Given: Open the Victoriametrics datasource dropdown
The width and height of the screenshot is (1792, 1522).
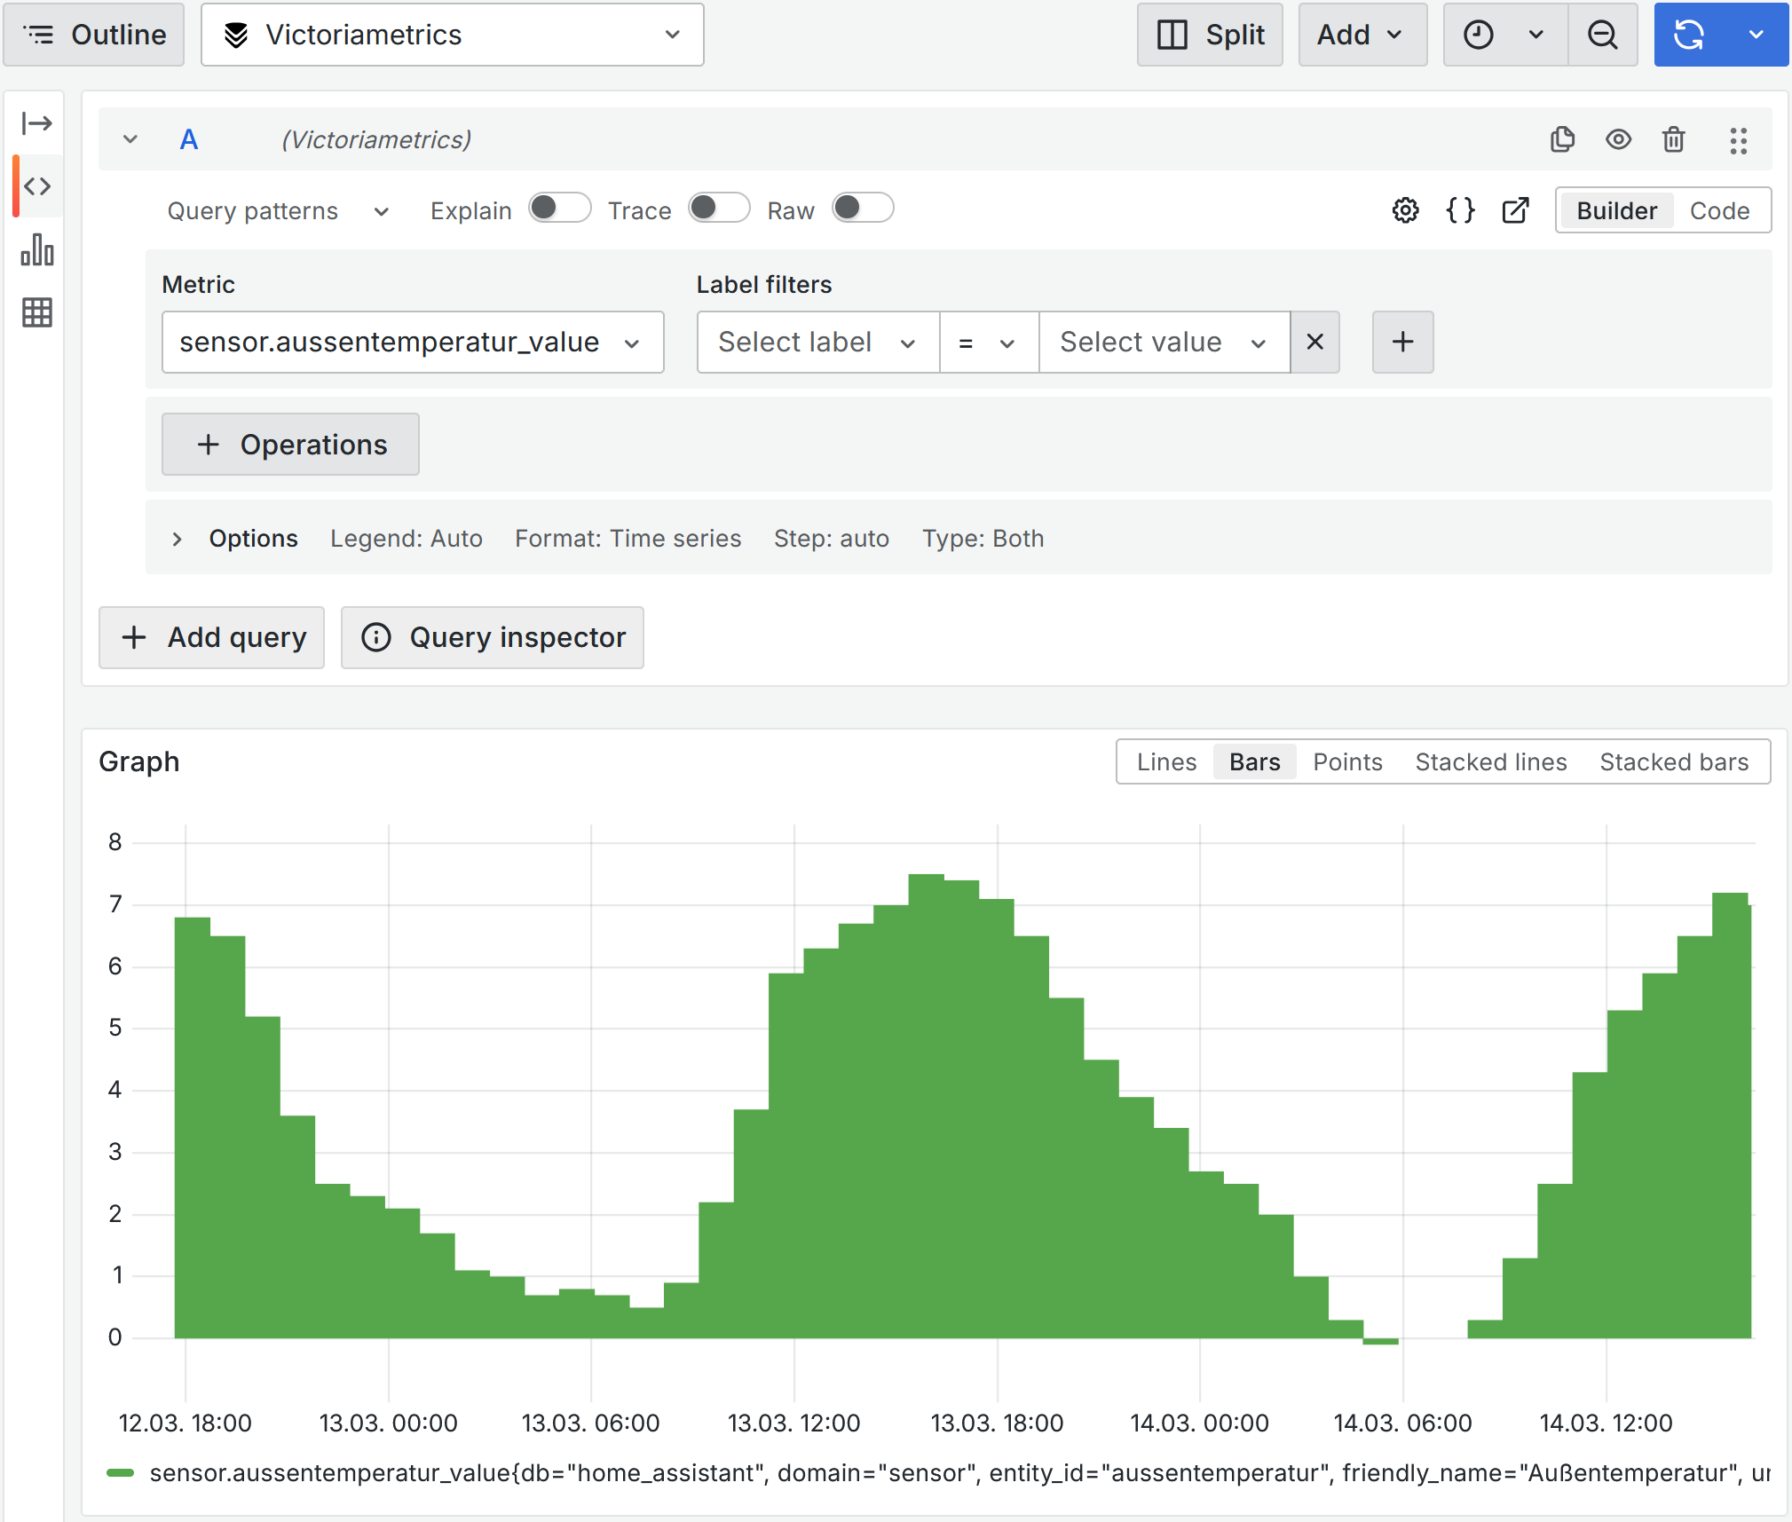Looking at the screenshot, I should pyautogui.click(x=452, y=34).
